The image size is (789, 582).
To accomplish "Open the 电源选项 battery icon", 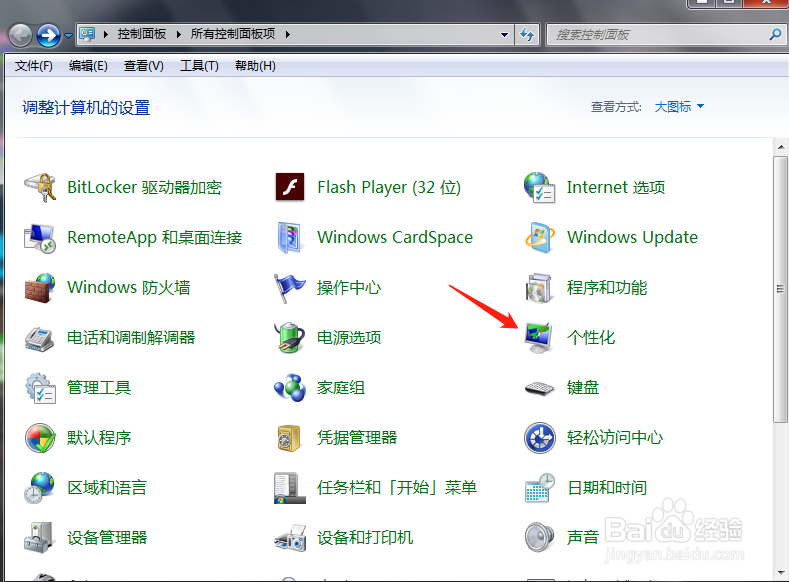I will coord(289,338).
